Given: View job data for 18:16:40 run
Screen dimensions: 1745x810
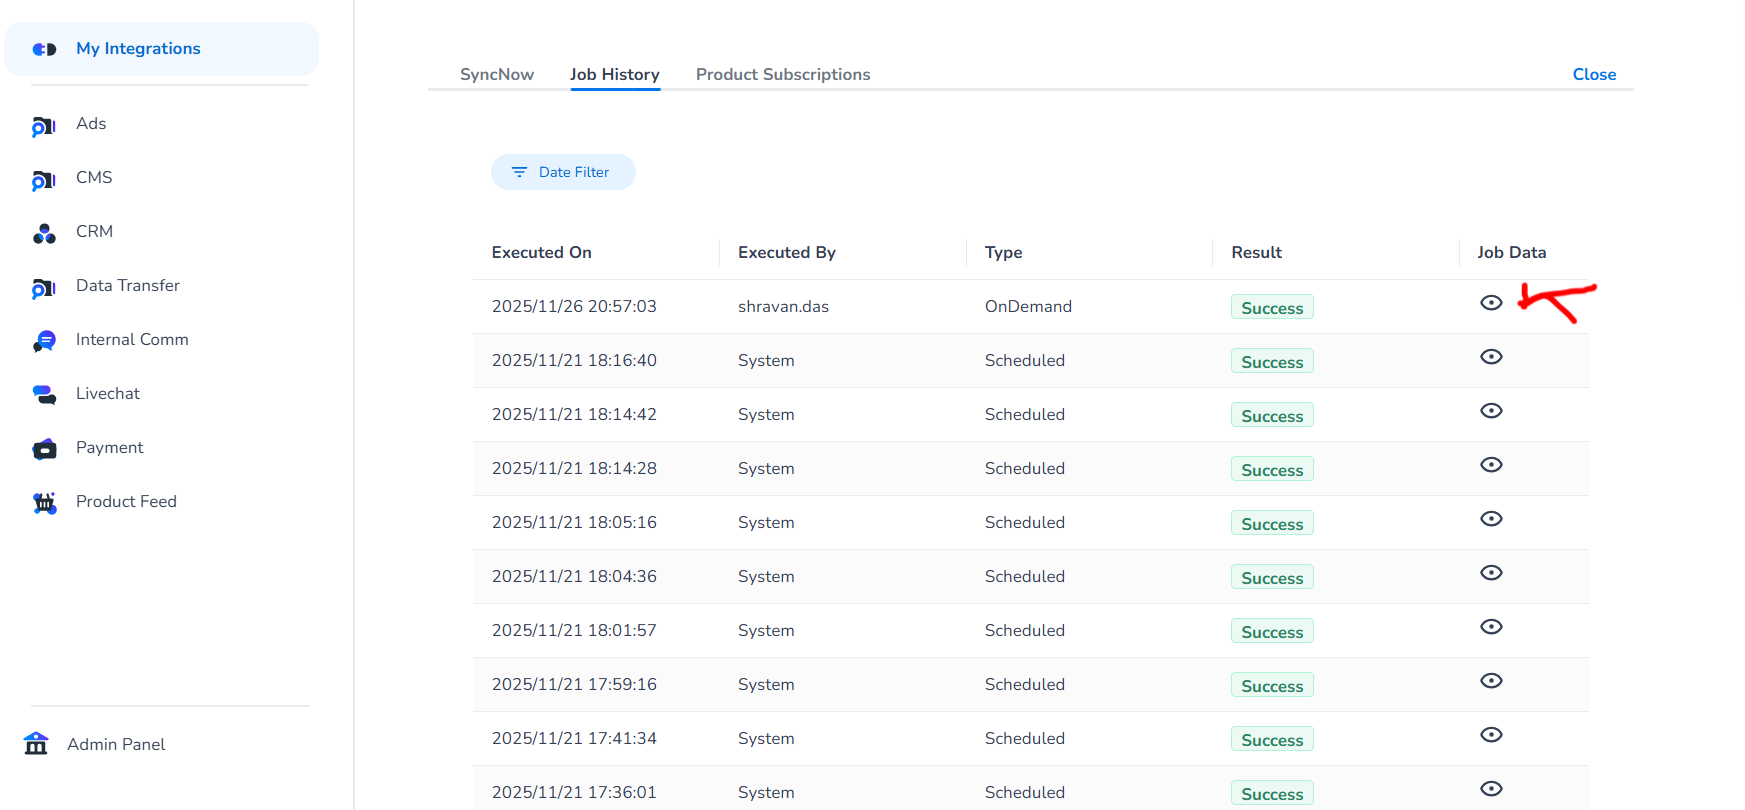Looking at the screenshot, I should click(x=1491, y=357).
